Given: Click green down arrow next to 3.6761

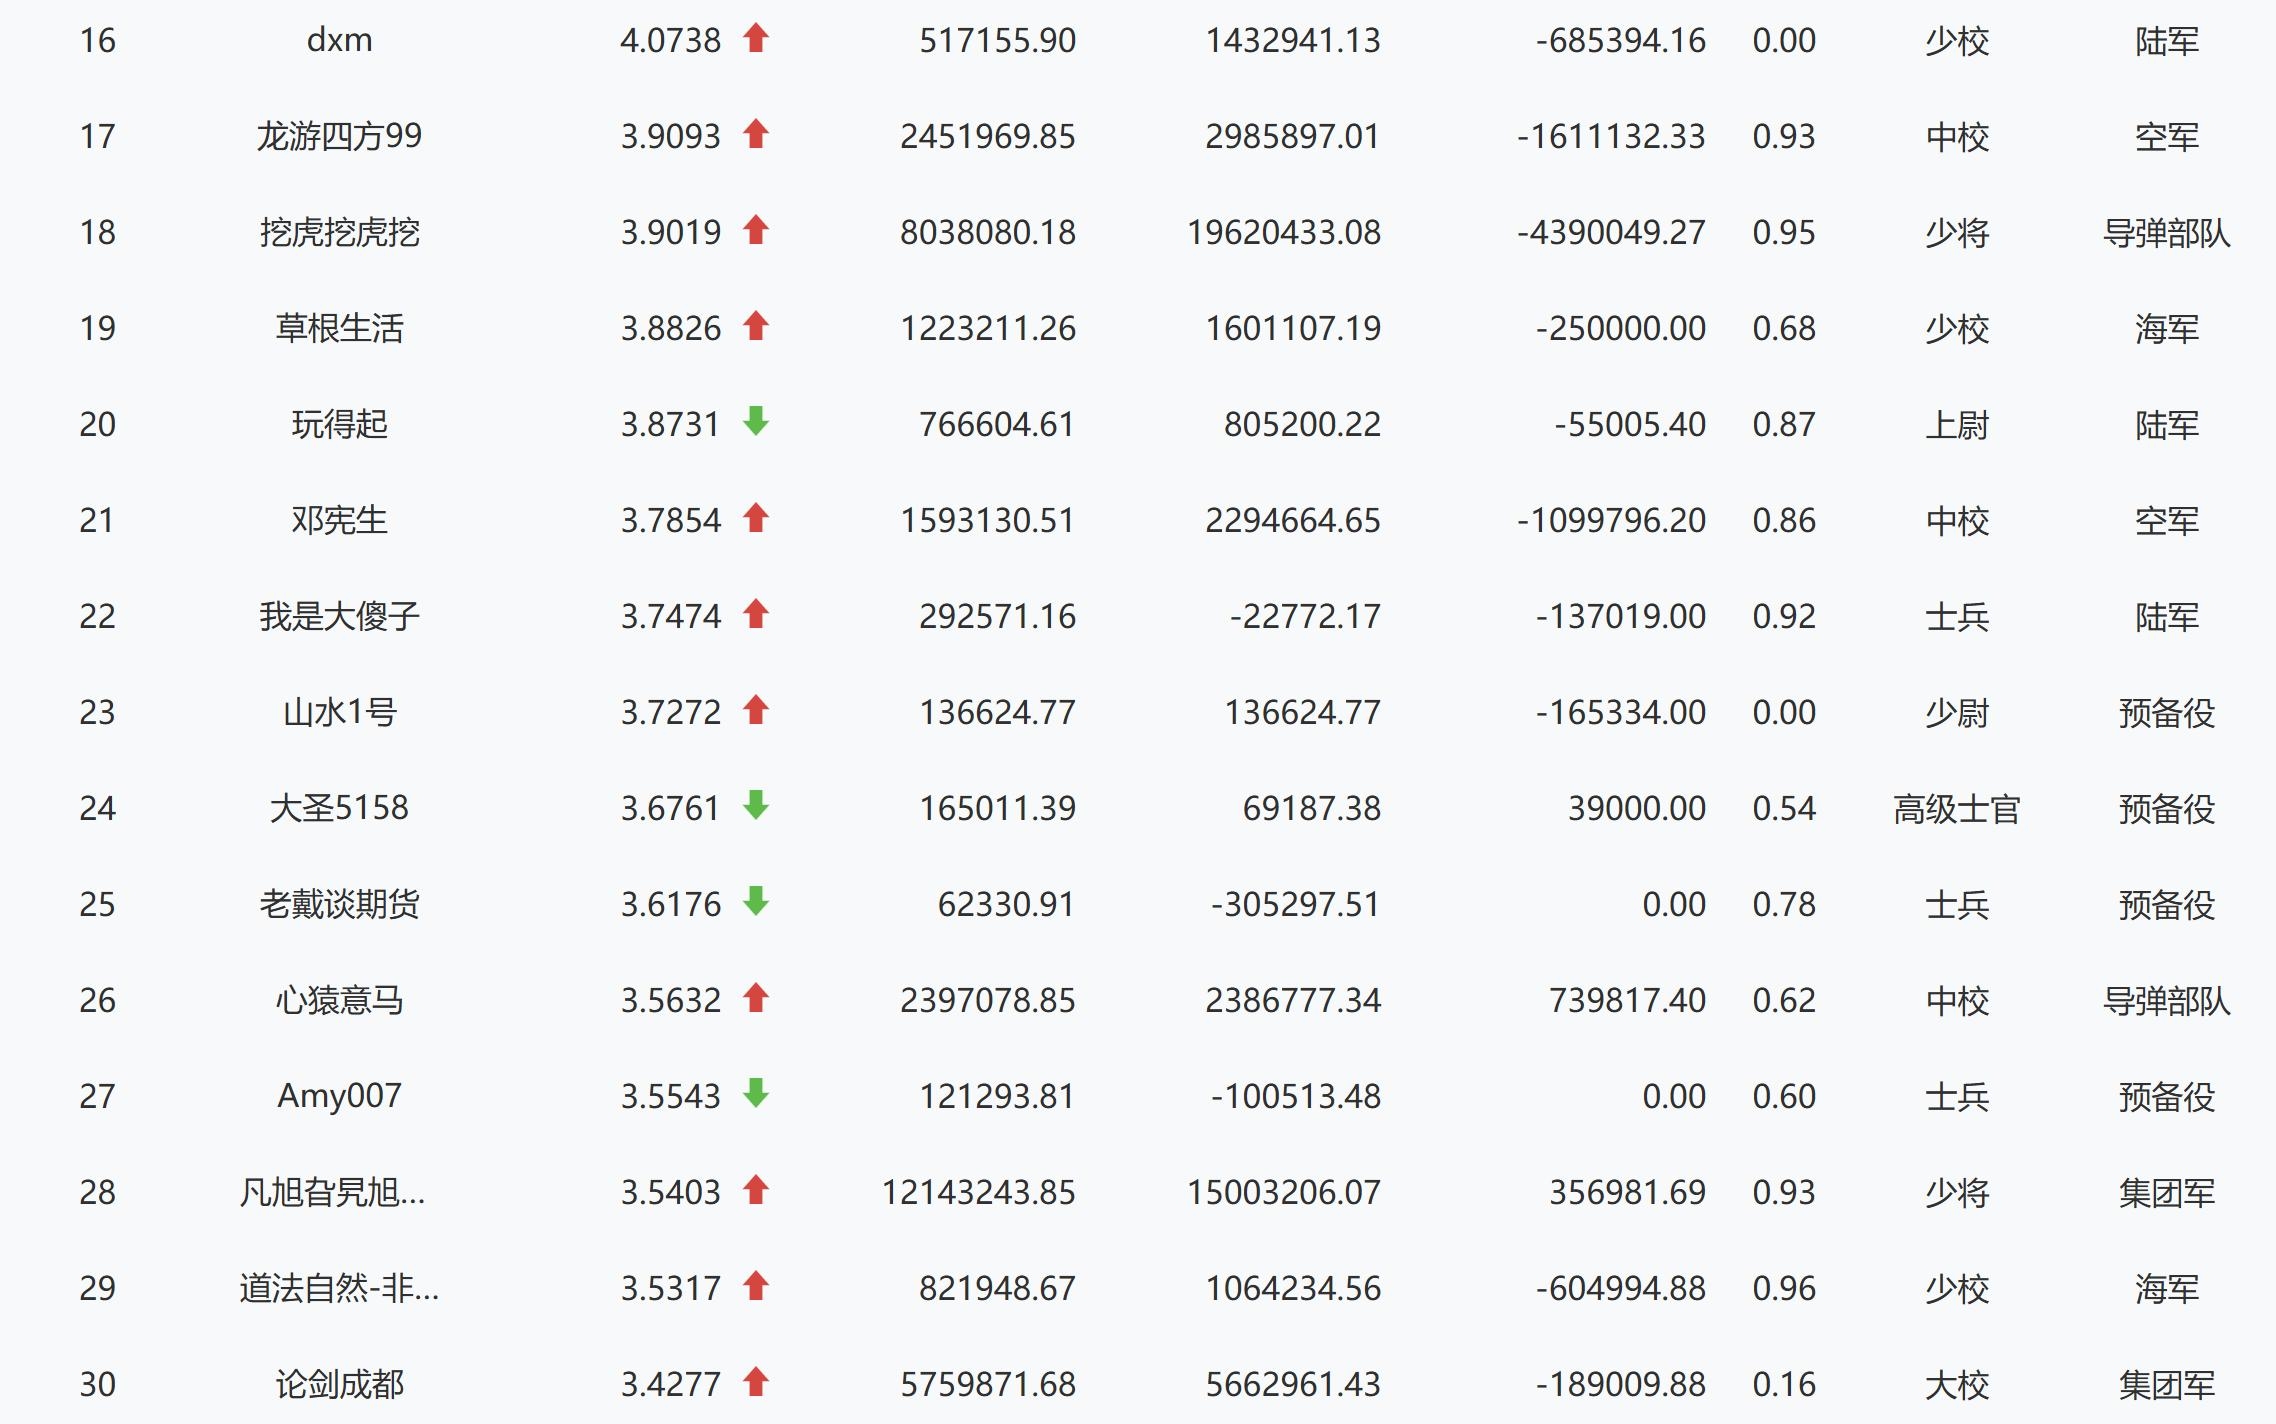Looking at the screenshot, I should click(x=756, y=806).
